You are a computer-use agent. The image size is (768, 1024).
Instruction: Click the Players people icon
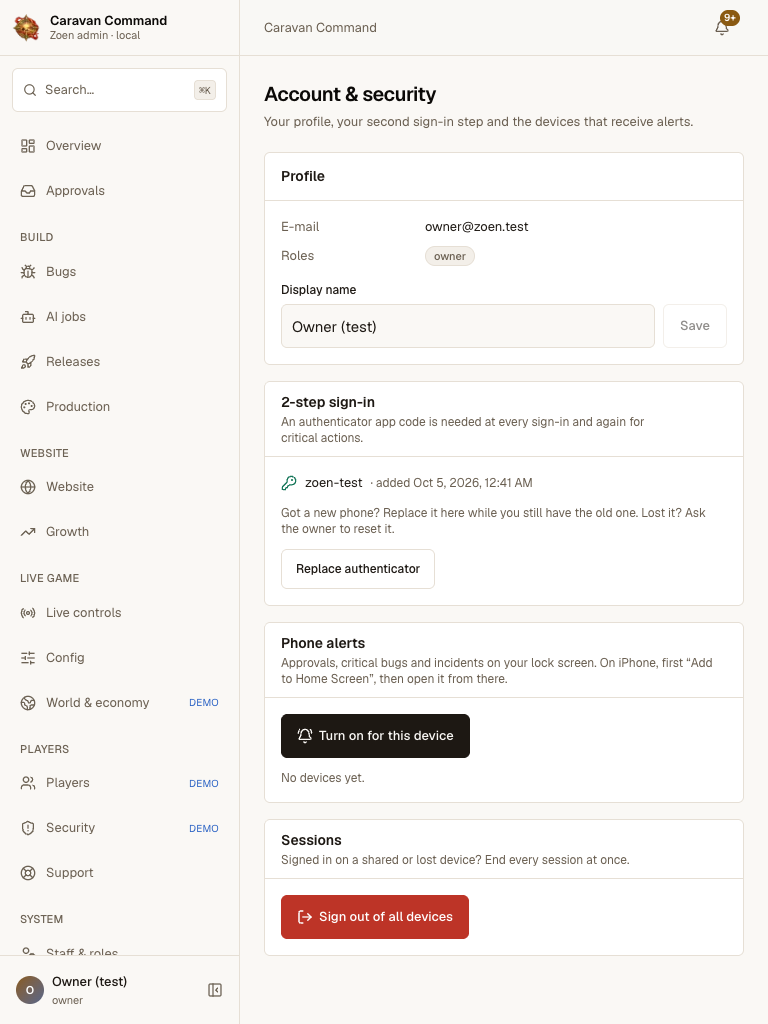[x=28, y=783]
